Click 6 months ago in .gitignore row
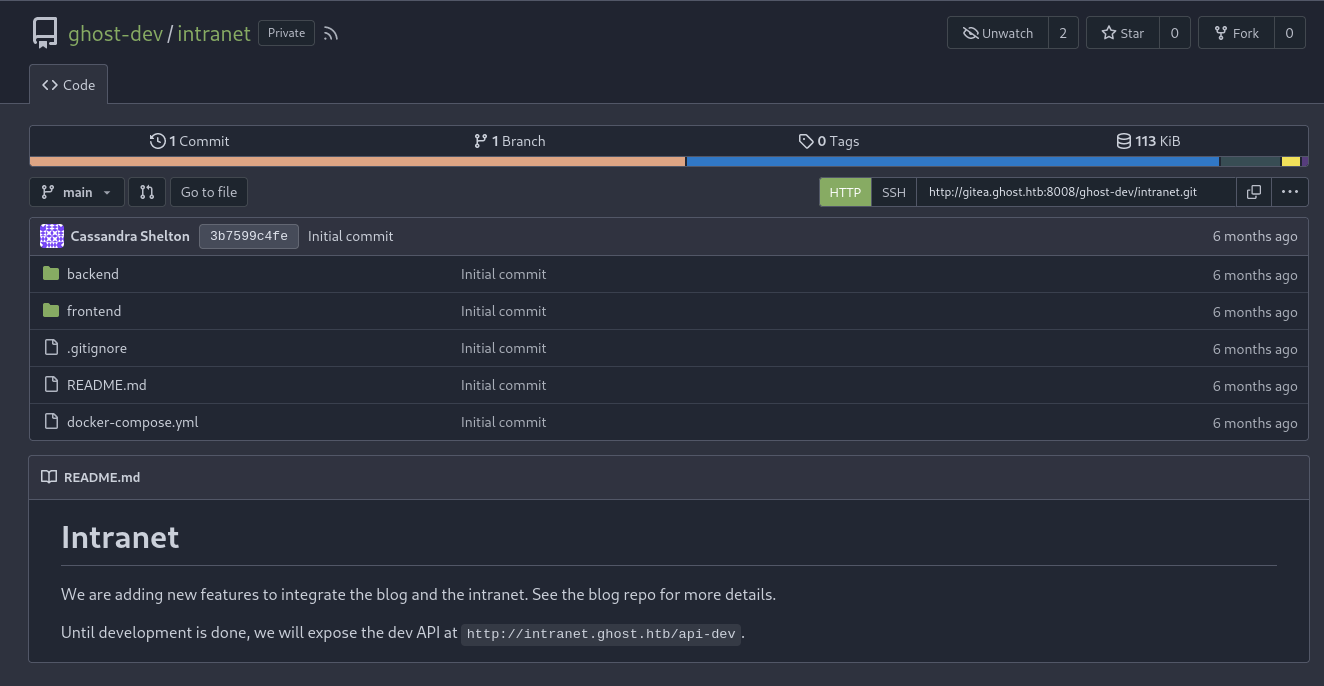This screenshot has height=686, width=1324. (x=1255, y=349)
